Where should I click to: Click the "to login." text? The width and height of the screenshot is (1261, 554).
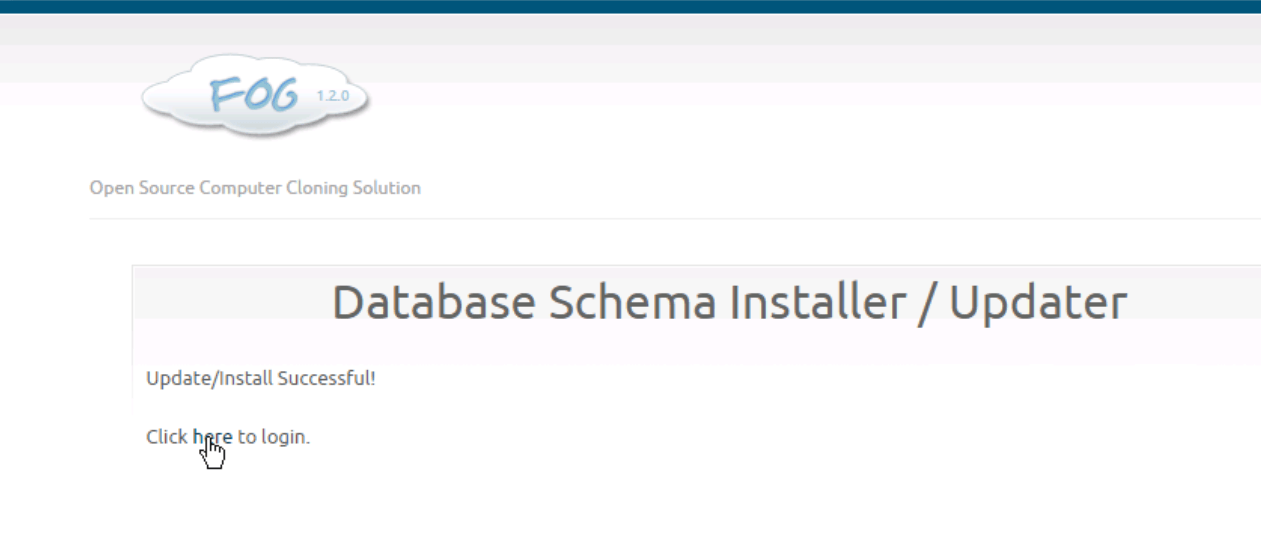pyautogui.click(x=273, y=437)
